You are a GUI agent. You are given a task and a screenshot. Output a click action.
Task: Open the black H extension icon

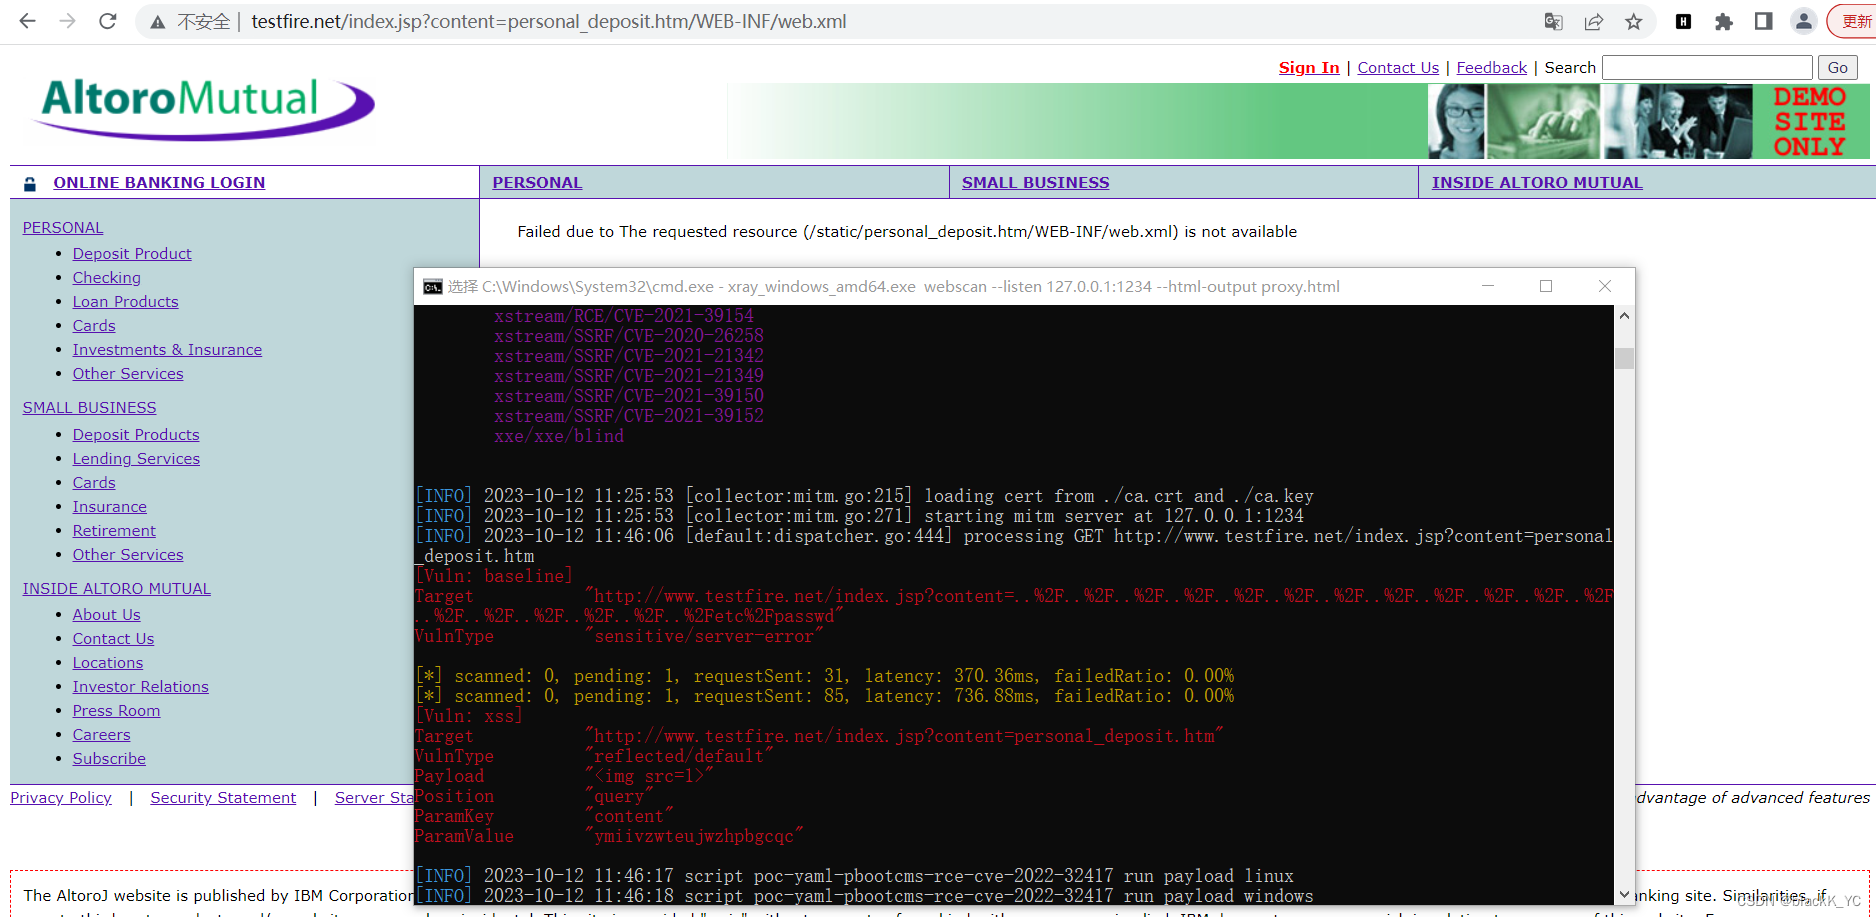point(1683,21)
